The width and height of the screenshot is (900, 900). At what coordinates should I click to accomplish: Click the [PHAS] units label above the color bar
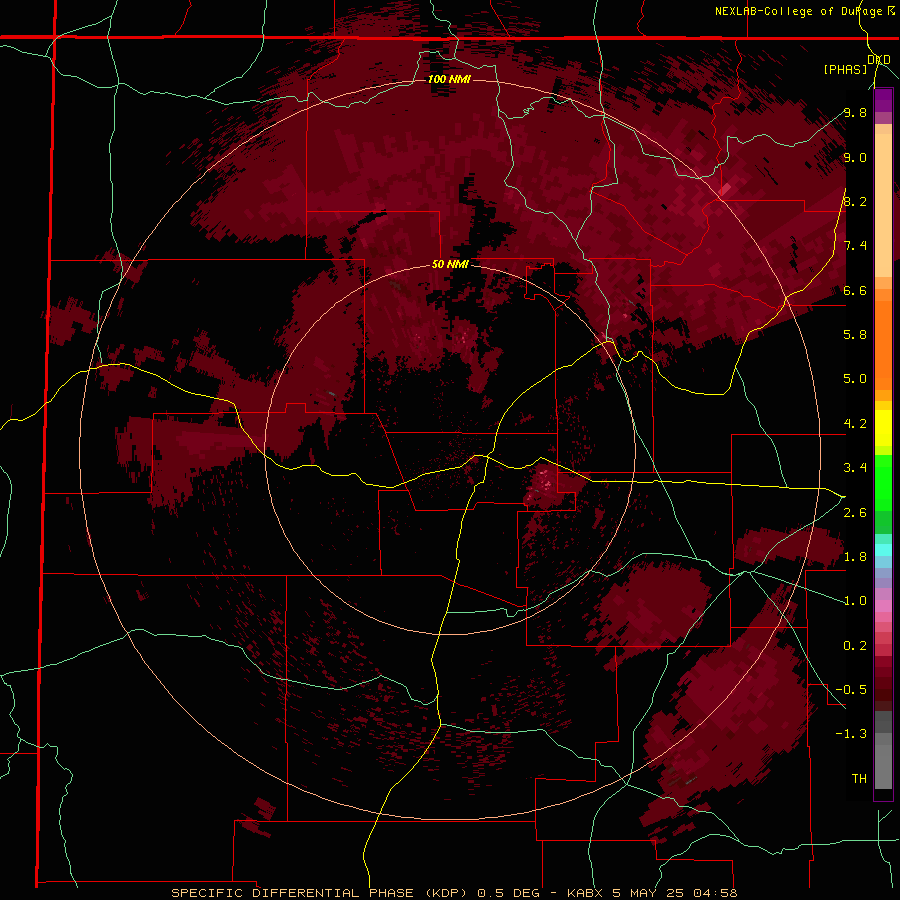click(x=845, y=69)
